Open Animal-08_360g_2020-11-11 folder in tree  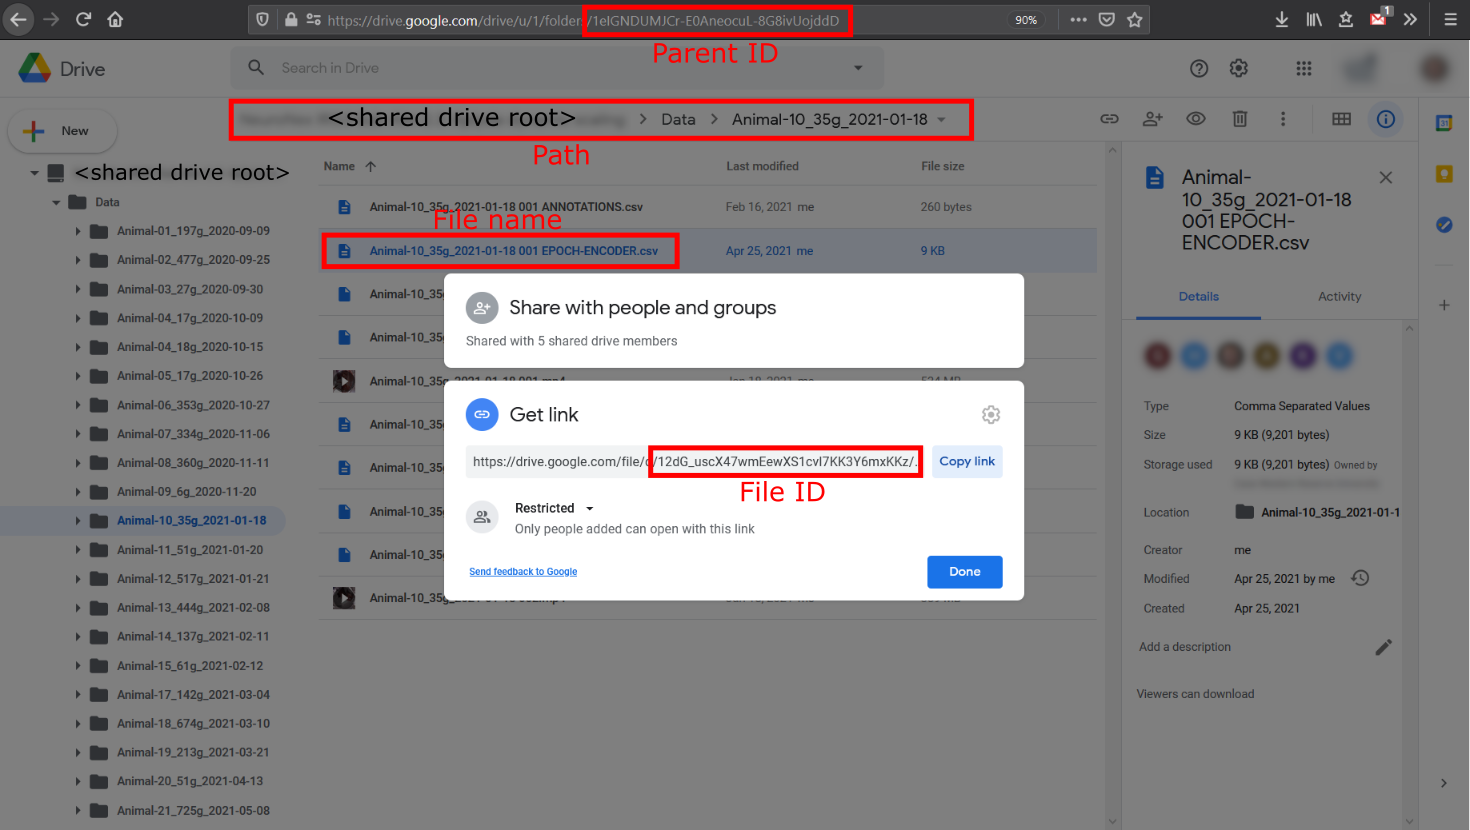[x=193, y=463]
